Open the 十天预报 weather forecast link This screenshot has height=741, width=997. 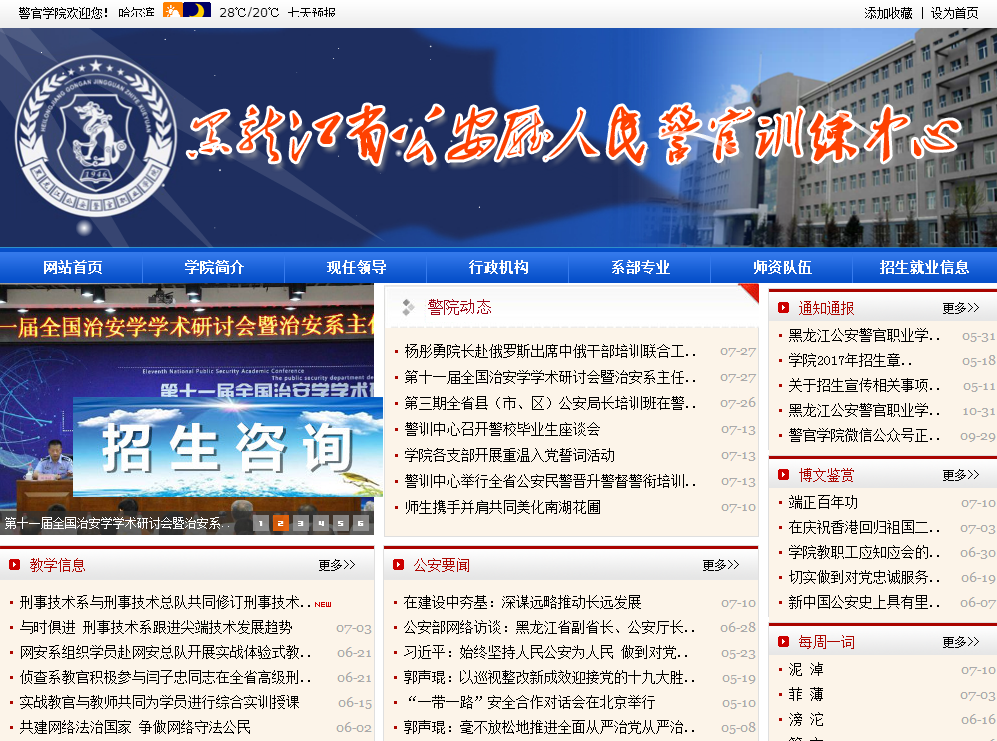click(311, 13)
